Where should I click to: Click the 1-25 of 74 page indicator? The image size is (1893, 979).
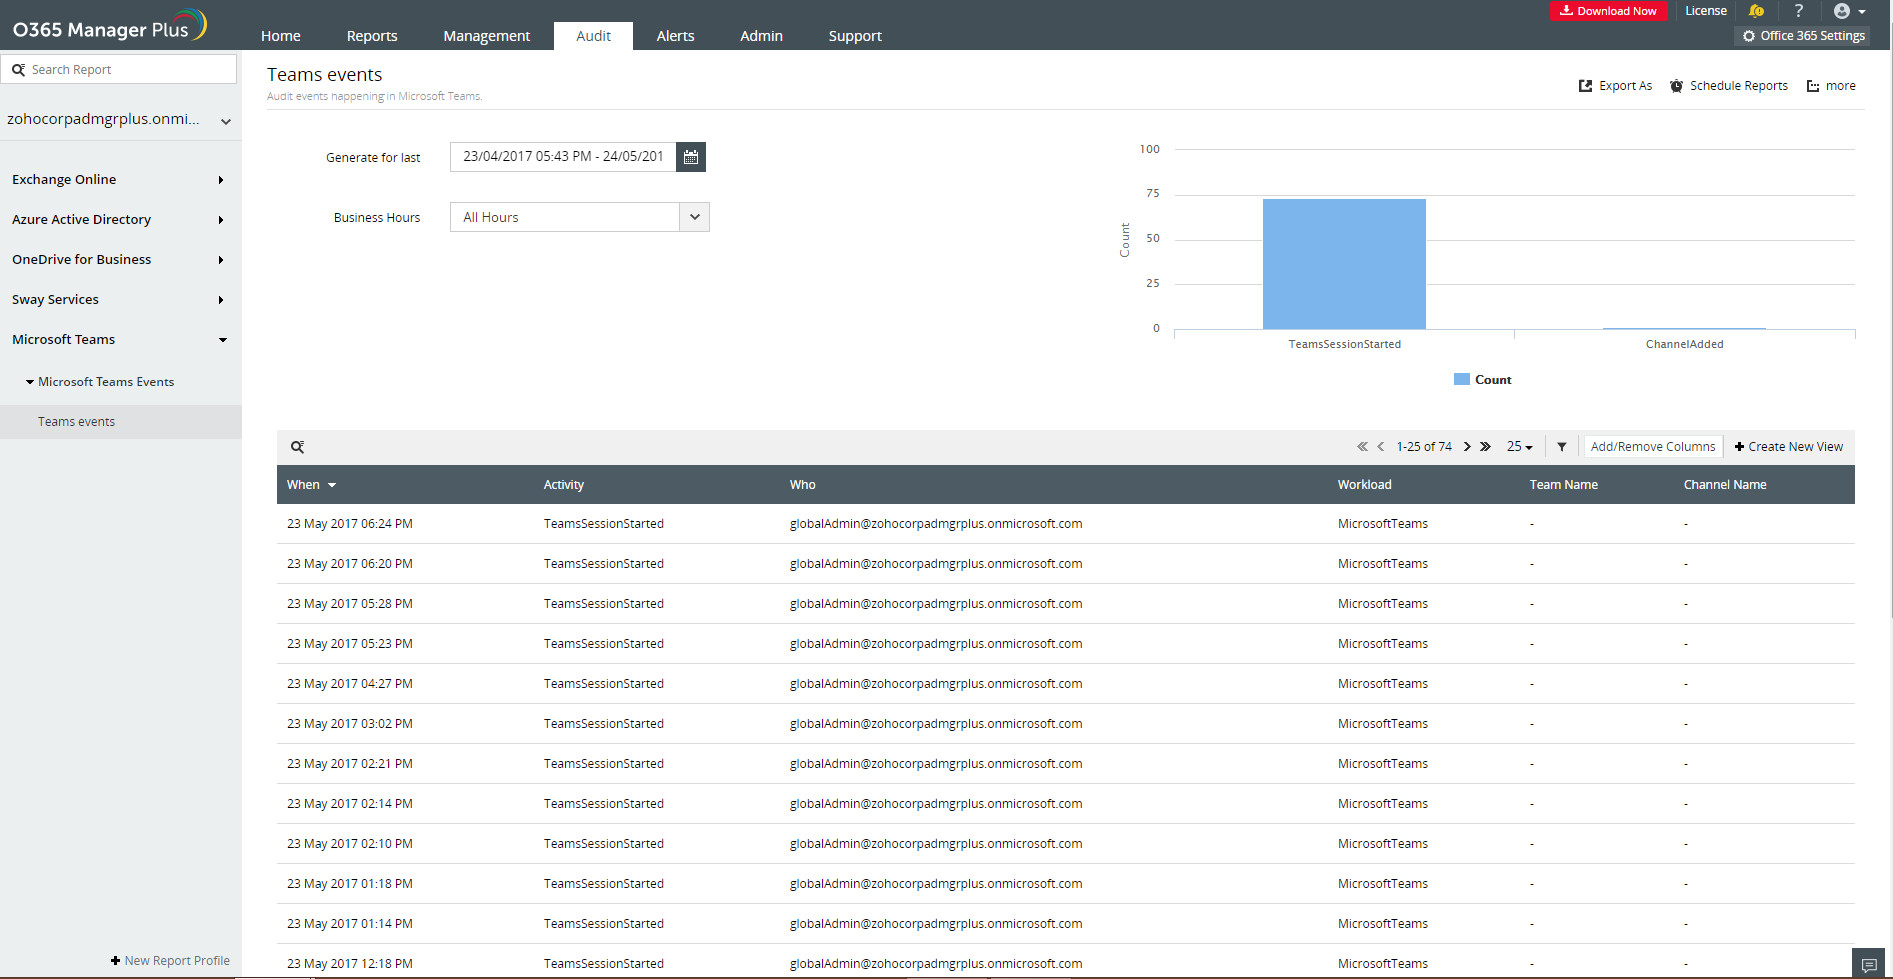point(1424,447)
